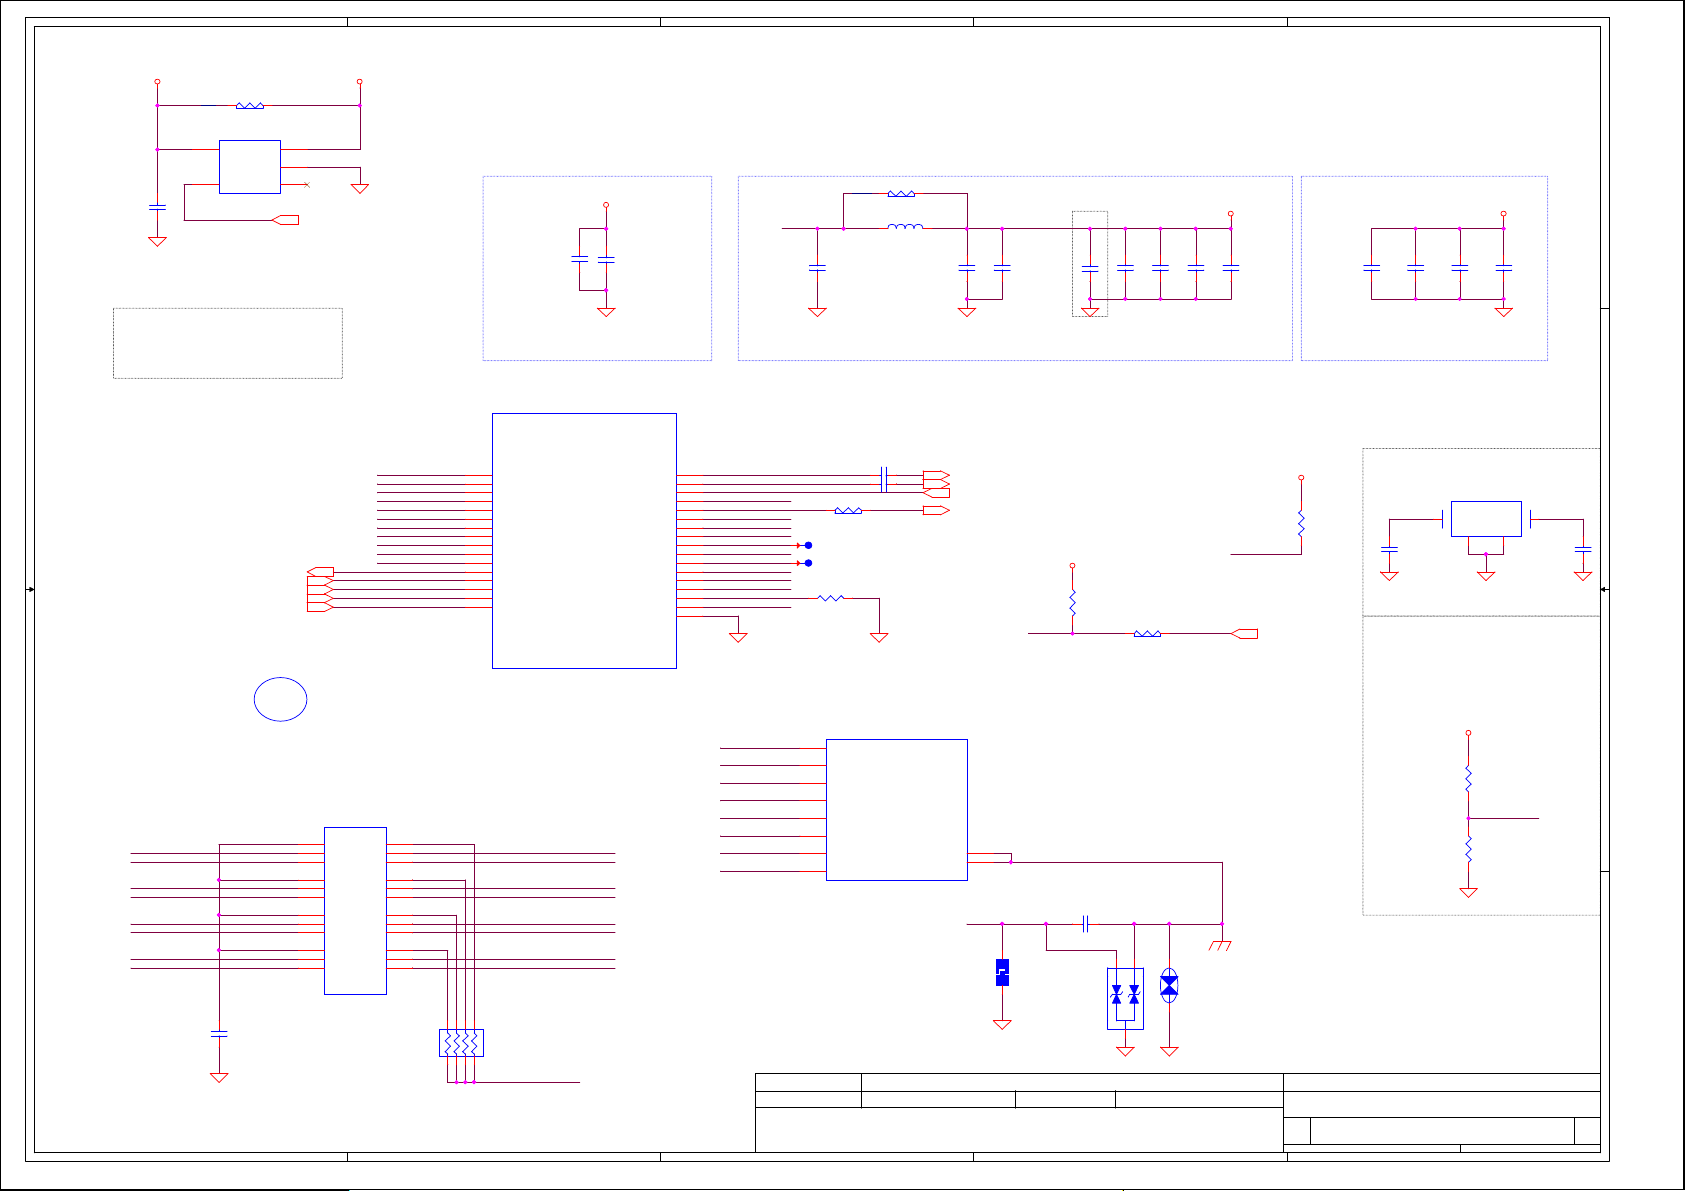Screen dimensions: 1685x1191
Task: Select the port after the horizontal middle resistor
Action: tap(1244, 633)
